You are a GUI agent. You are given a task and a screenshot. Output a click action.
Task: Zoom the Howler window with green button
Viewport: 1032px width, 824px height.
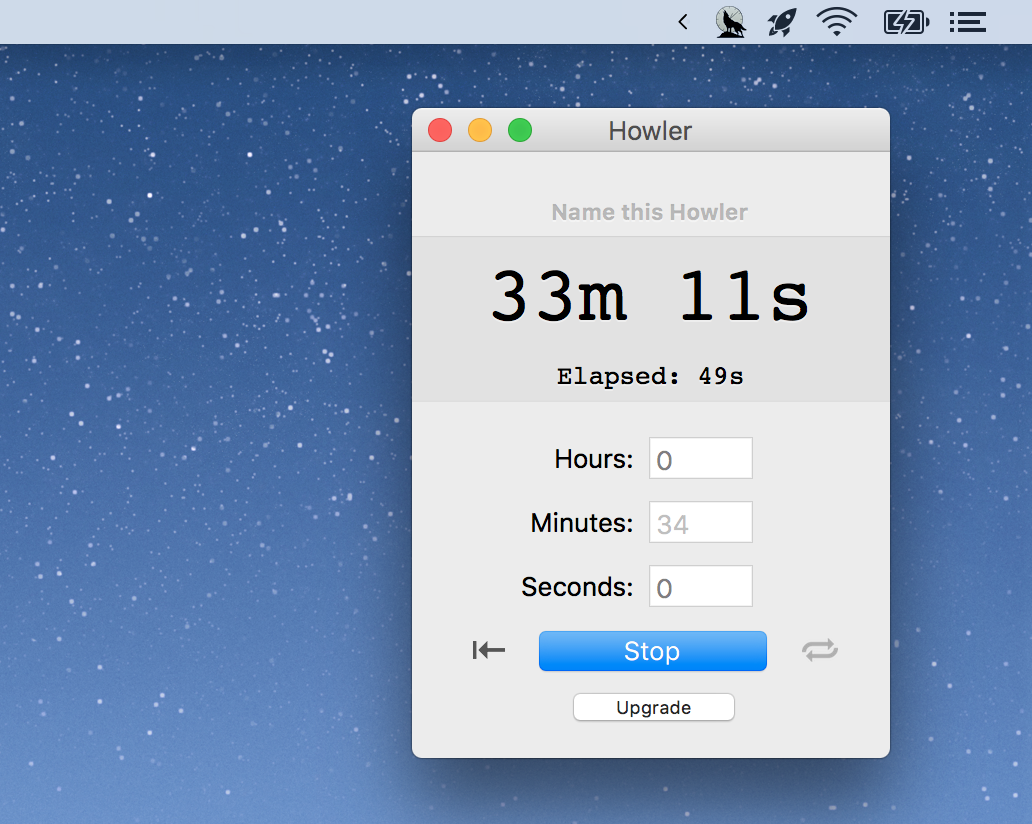(x=520, y=130)
